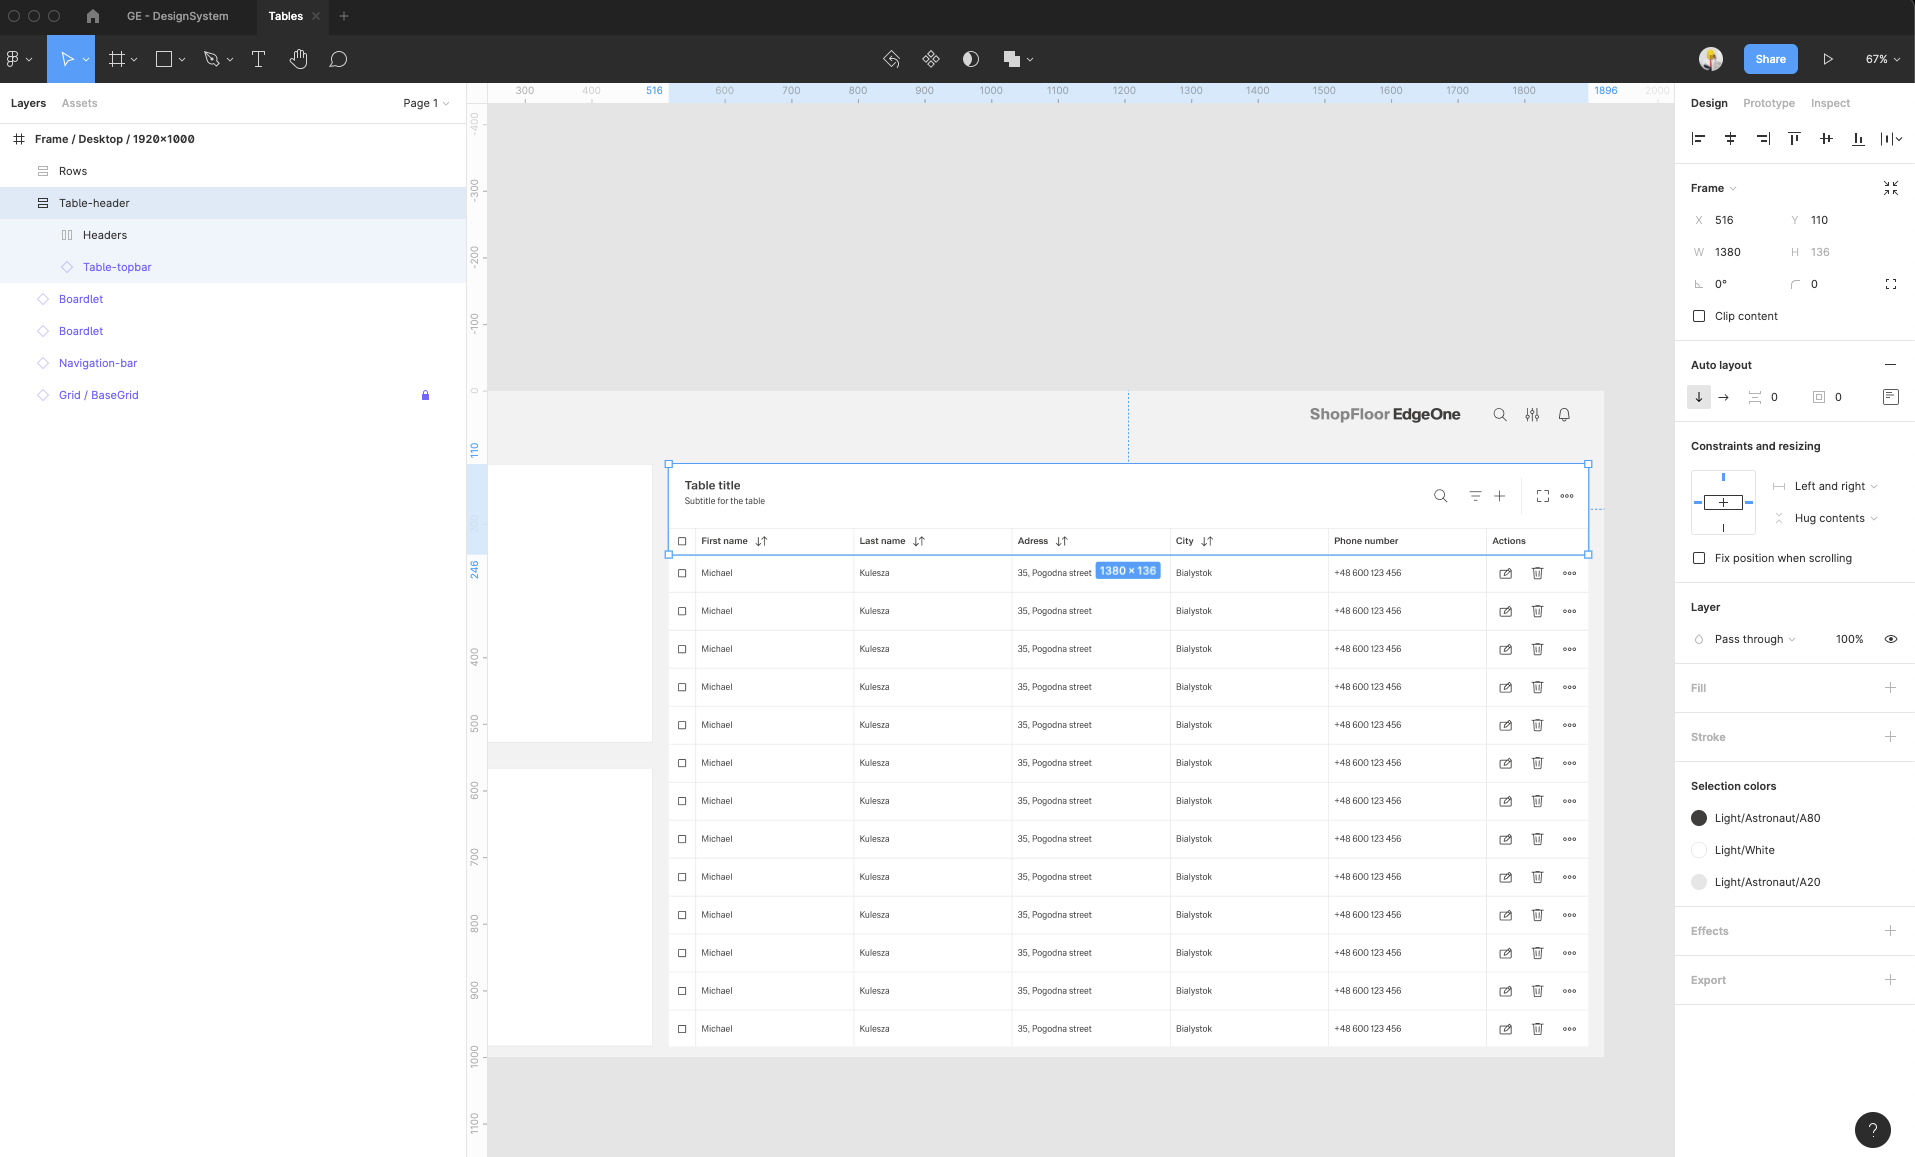Select the Navigation-bar layer
Image resolution: width=1915 pixels, height=1157 pixels.
[x=98, y=363]
